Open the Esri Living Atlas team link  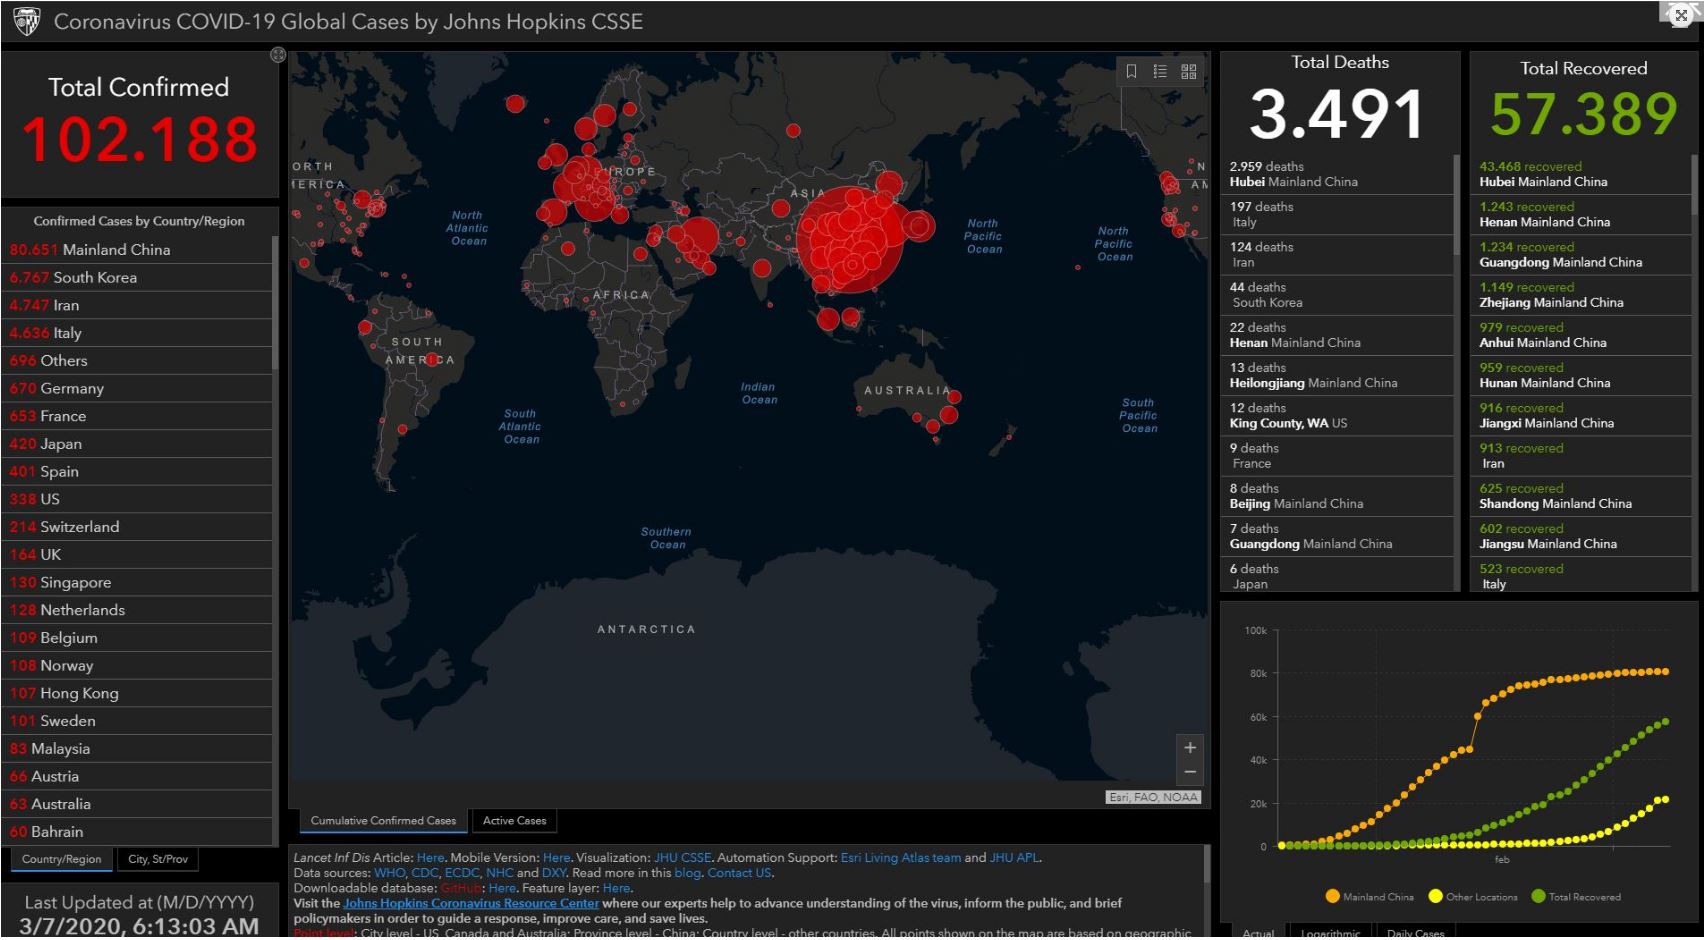(x=900, y=858)
